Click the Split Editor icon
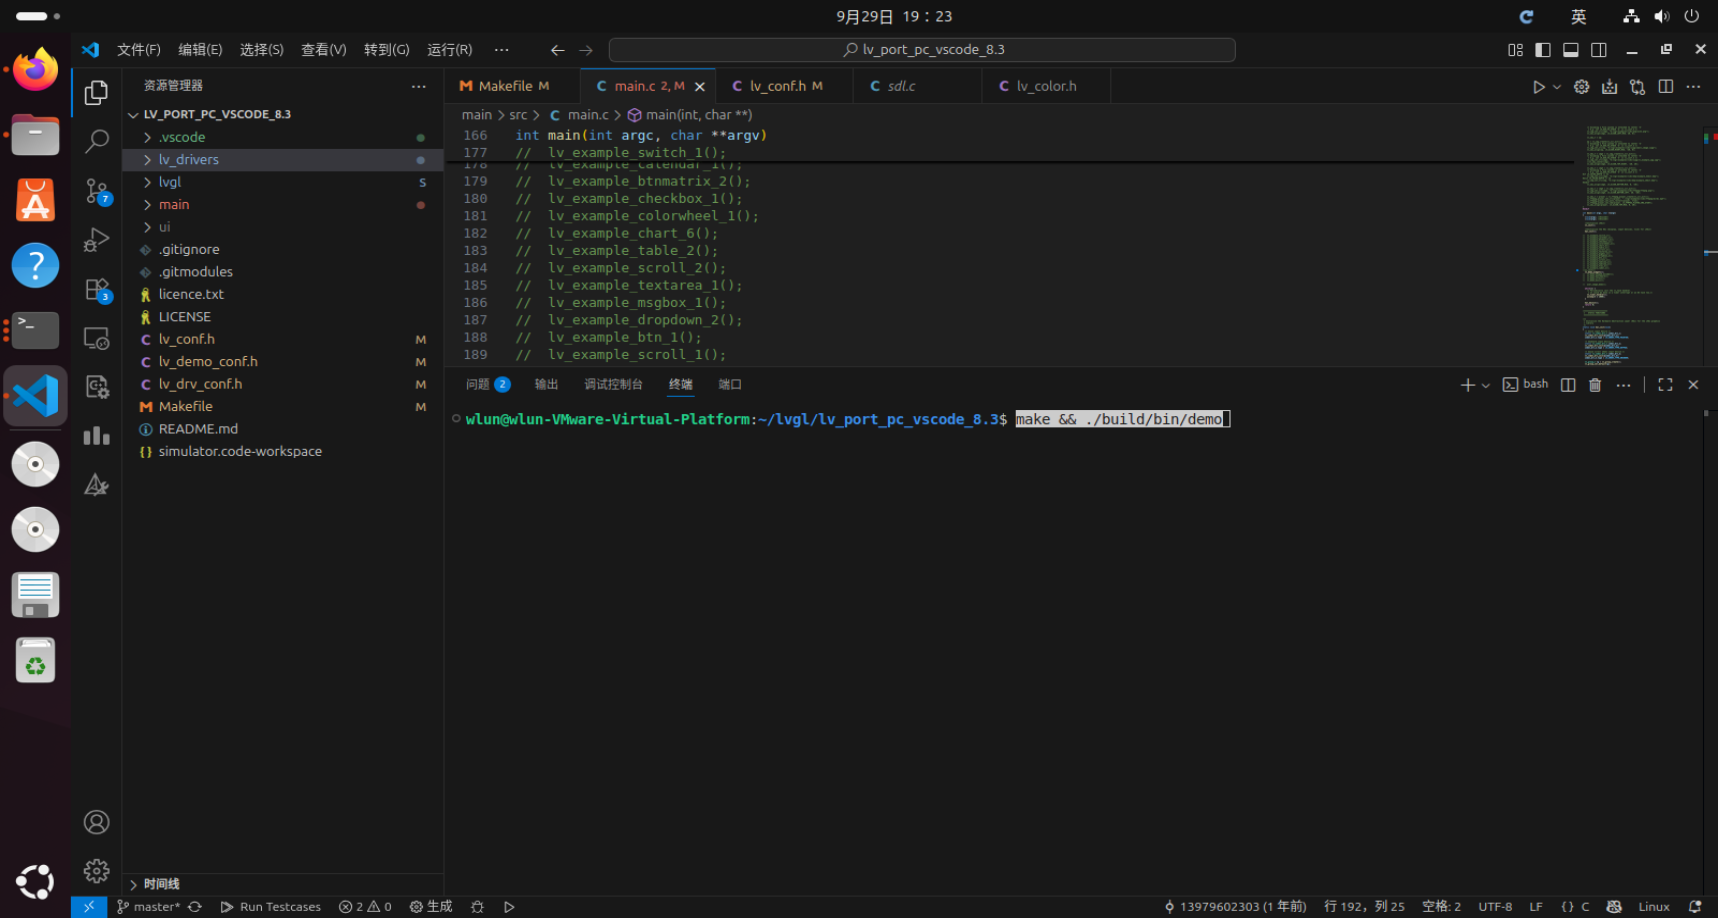The width and height of the screenshot is (1718, 918). [1666, 87]
